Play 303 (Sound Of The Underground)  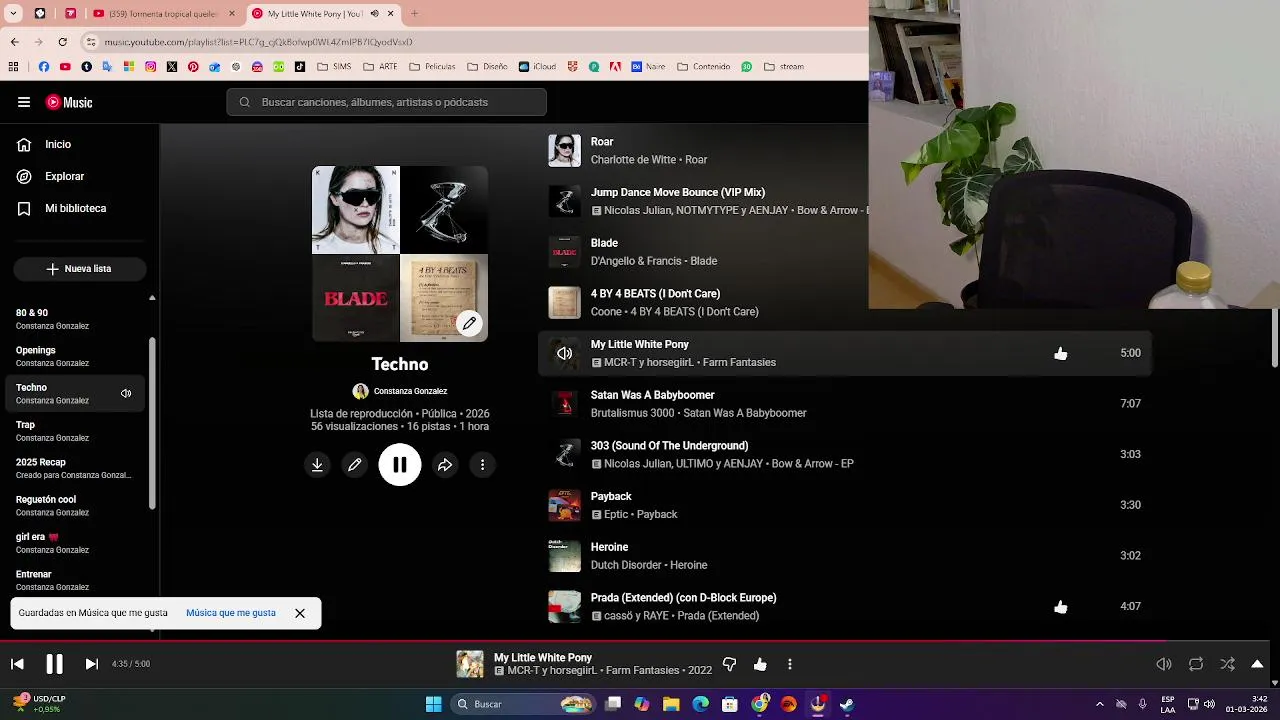[x=669, y=446]
